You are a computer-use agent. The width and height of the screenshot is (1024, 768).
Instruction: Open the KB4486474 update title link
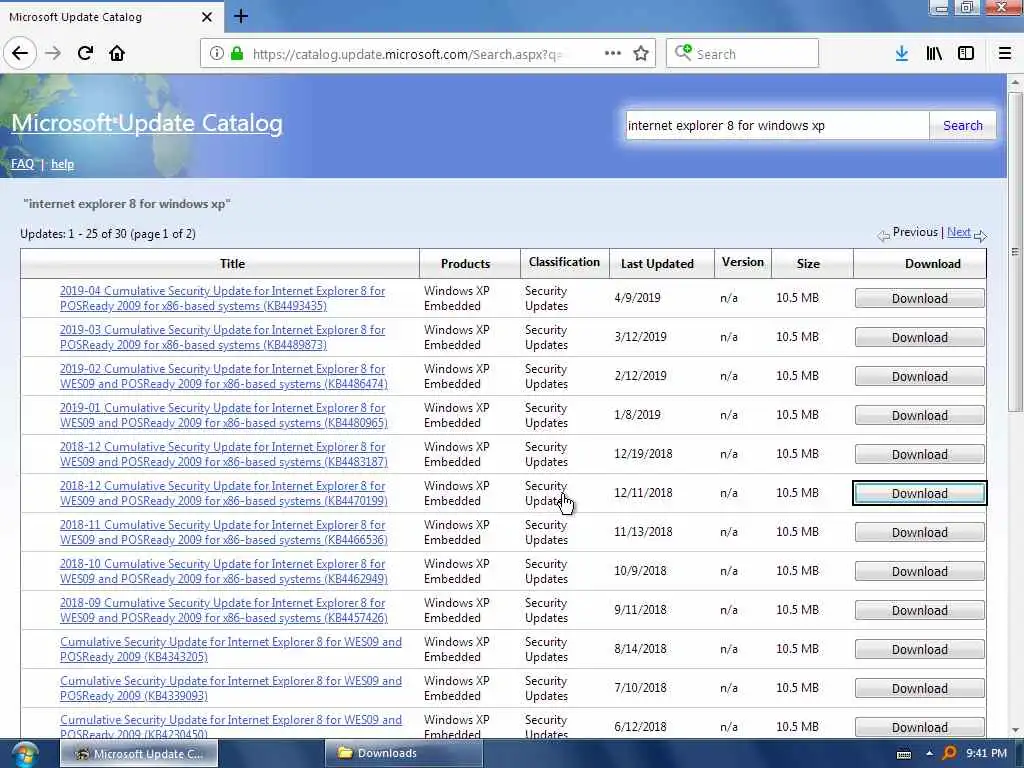coord(224,377)
